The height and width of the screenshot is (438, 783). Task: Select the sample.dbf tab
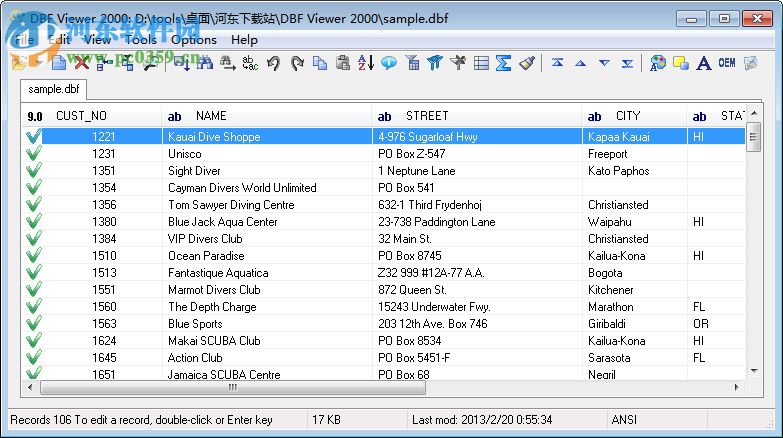(53, 89)
